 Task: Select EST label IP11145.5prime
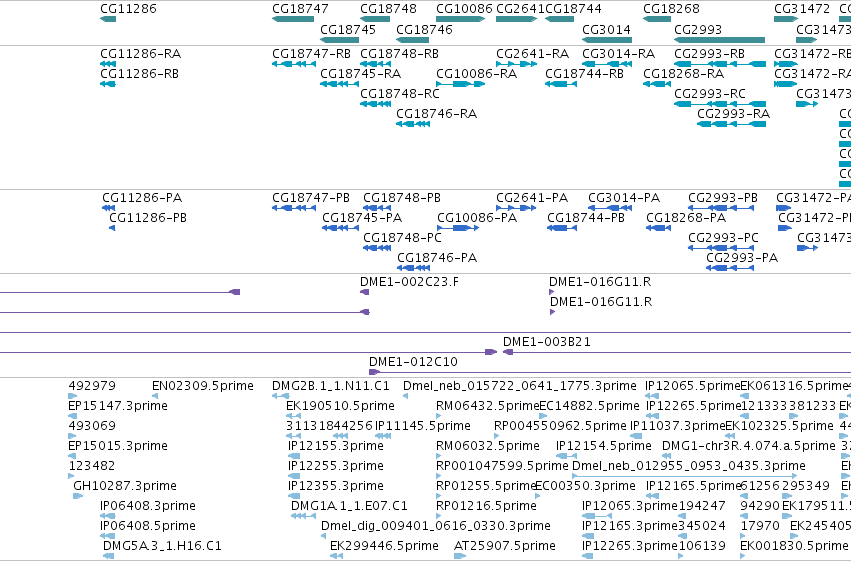(x=423, y=426)
